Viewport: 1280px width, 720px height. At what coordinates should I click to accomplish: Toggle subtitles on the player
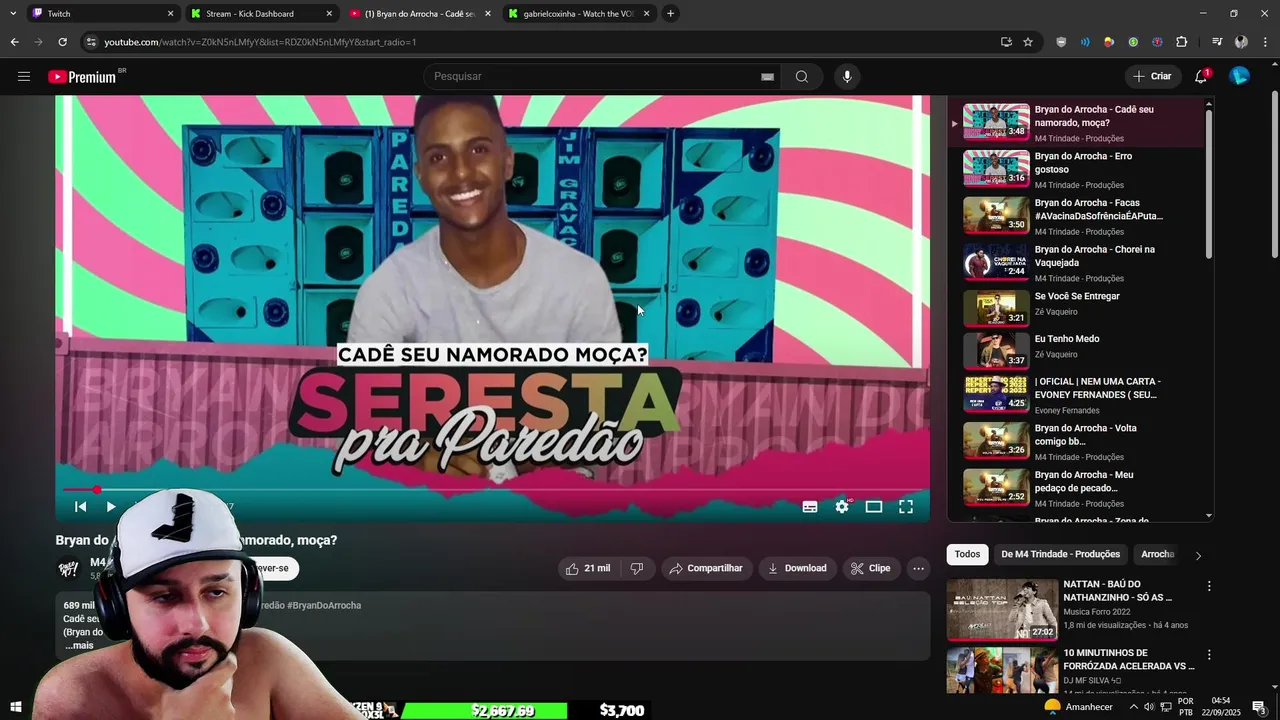810,507
